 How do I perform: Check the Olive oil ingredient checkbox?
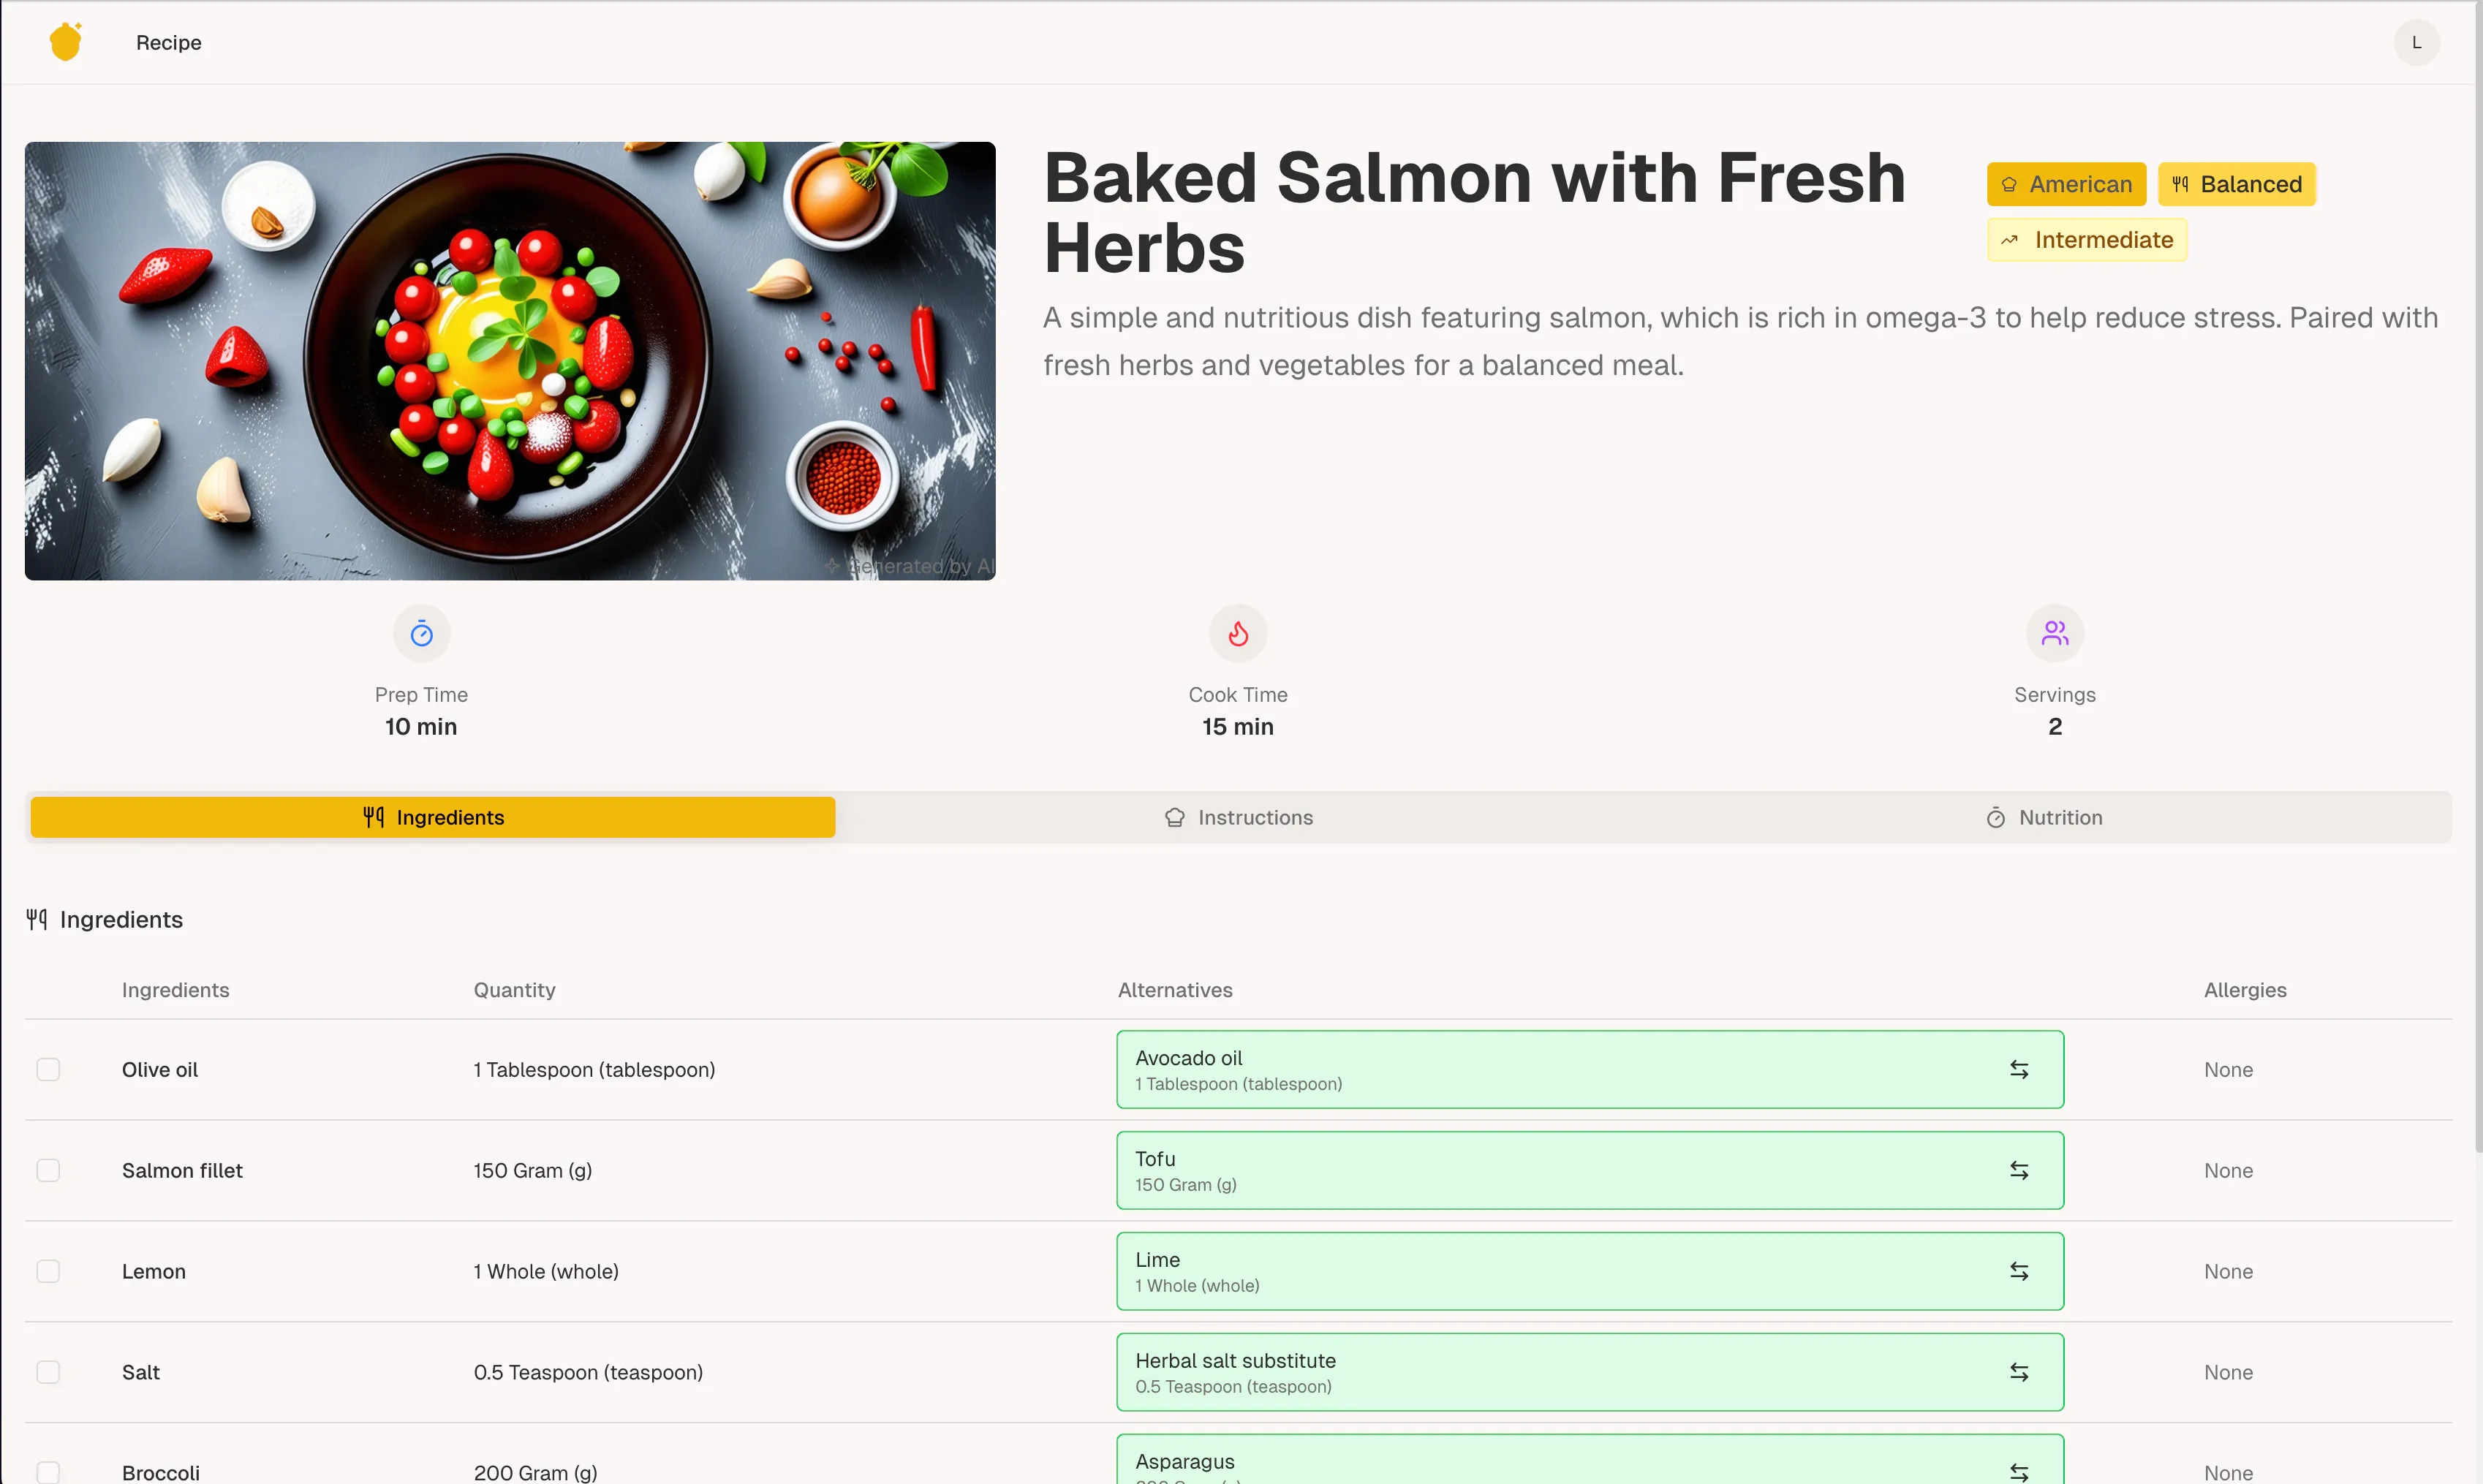coord(48,1069)
